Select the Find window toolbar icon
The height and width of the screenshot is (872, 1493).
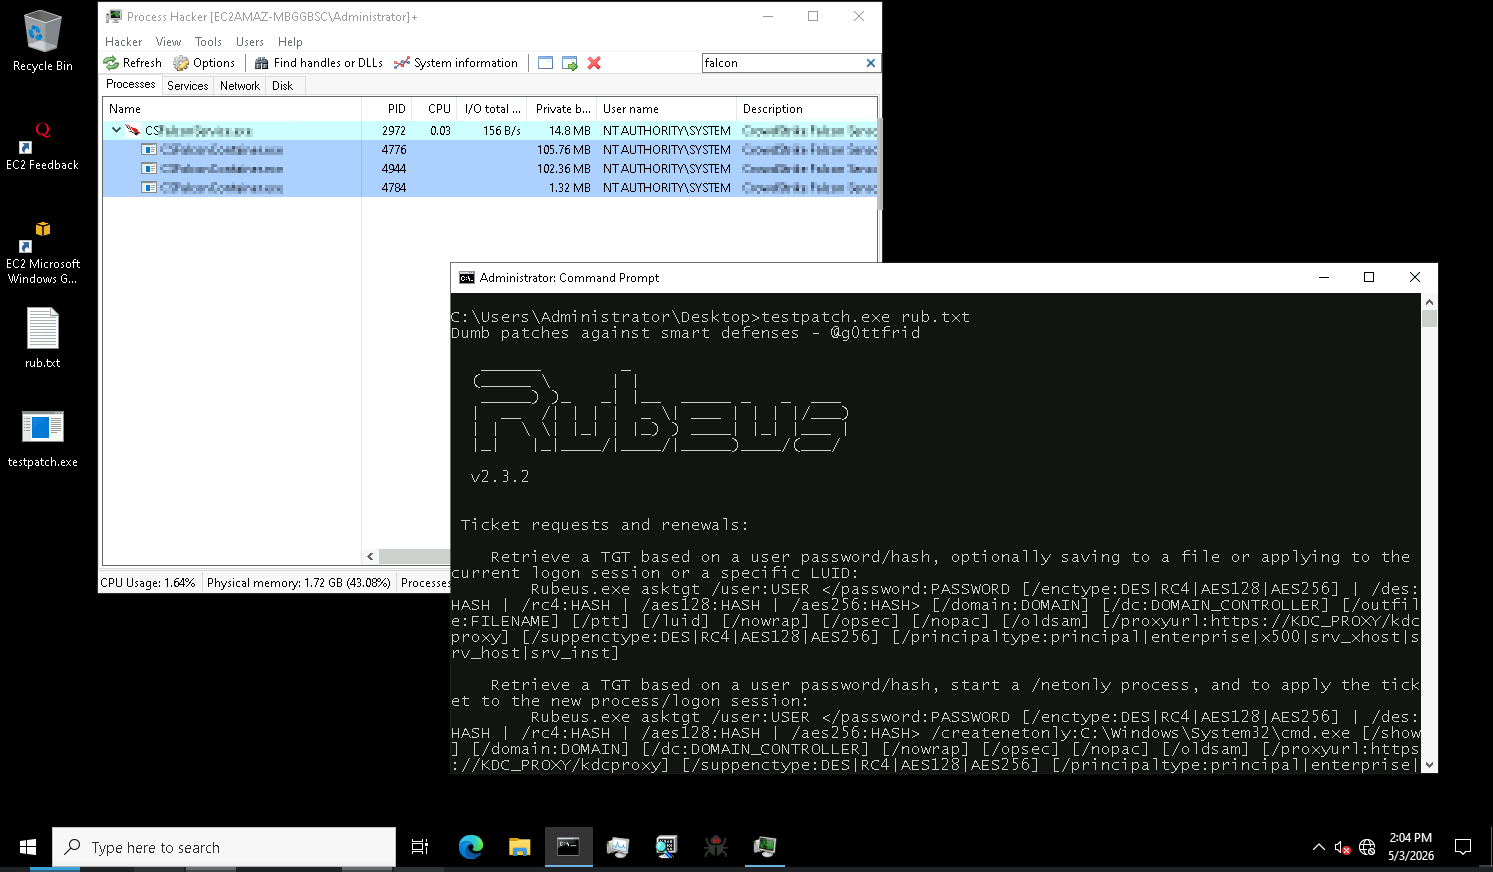point(545,63)
